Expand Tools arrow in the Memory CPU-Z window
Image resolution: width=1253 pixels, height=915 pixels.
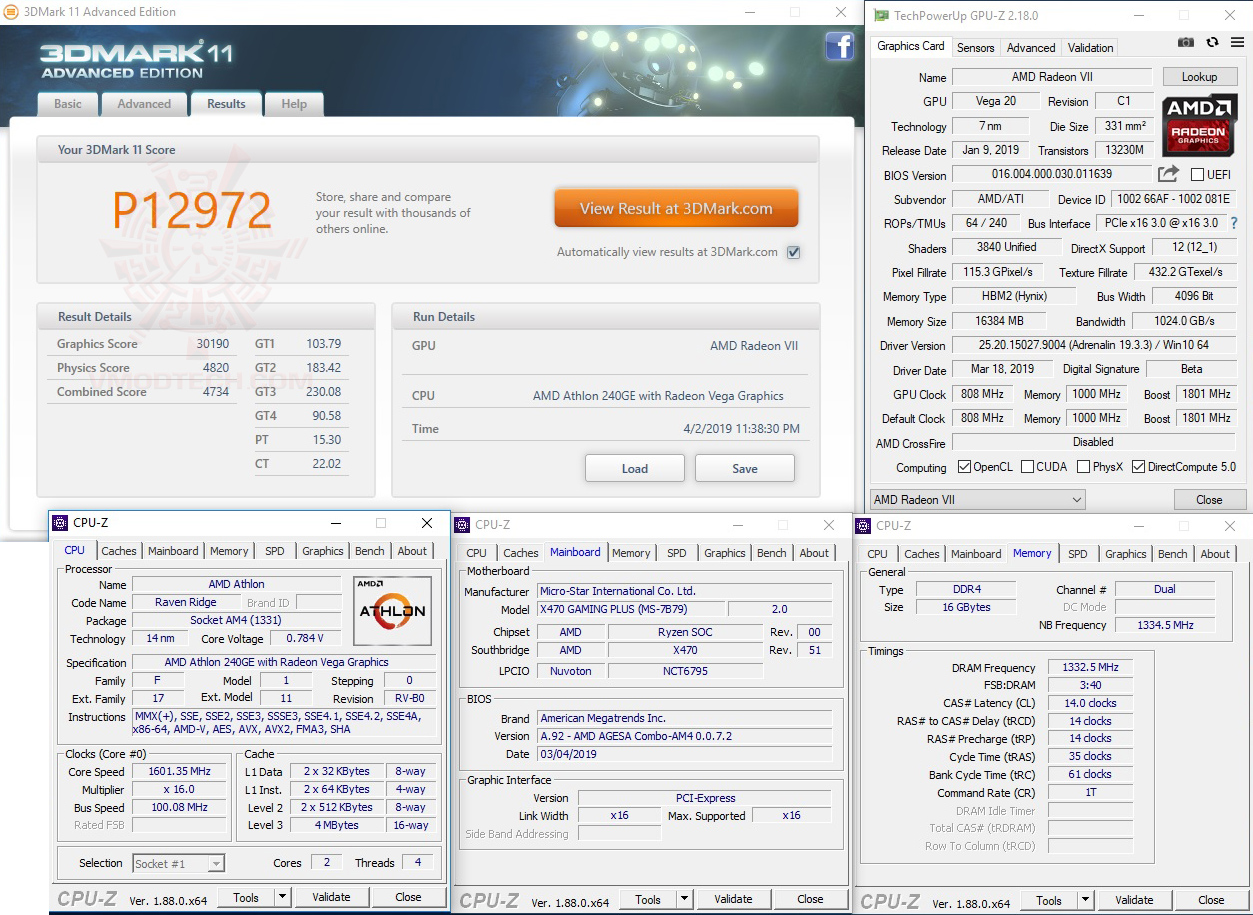(1085, 900)
